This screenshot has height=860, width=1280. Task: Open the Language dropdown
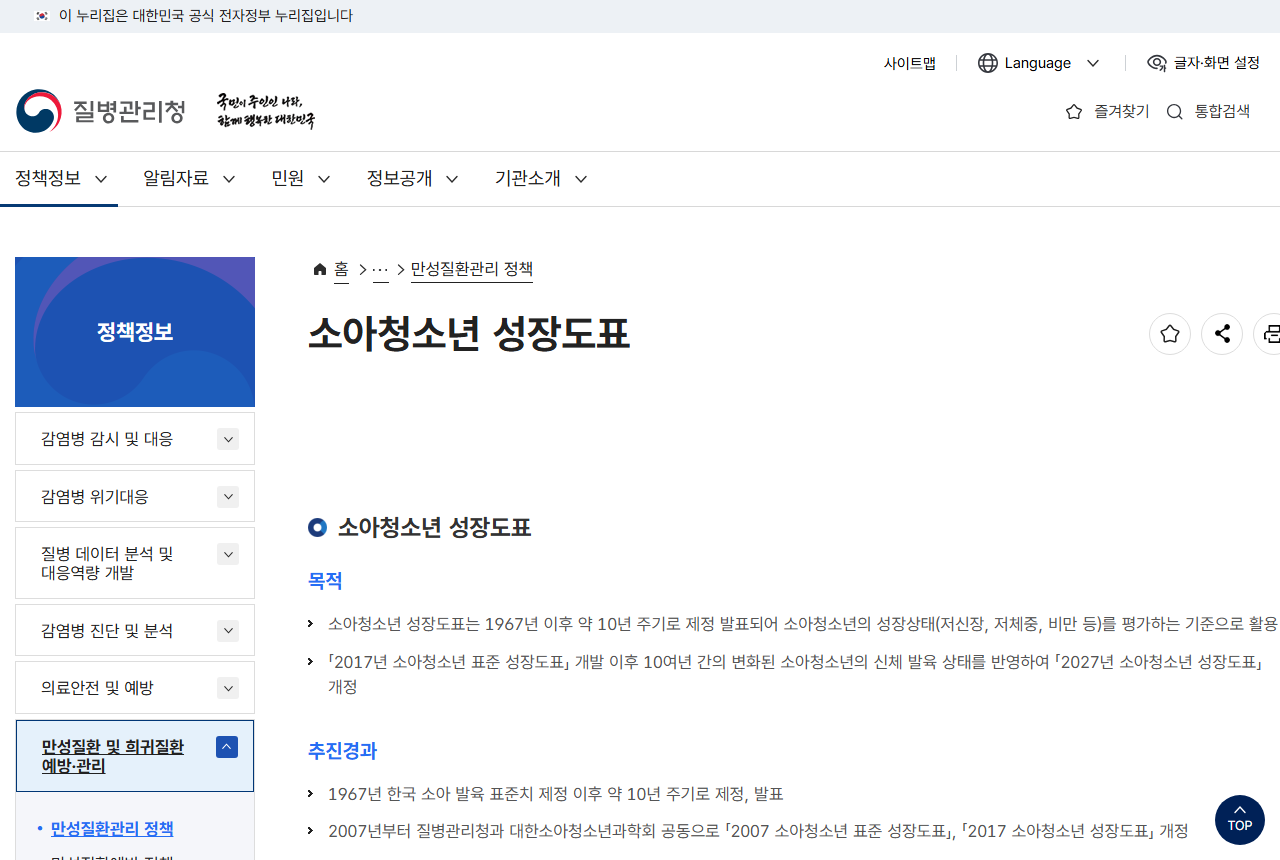(1039, 63)
